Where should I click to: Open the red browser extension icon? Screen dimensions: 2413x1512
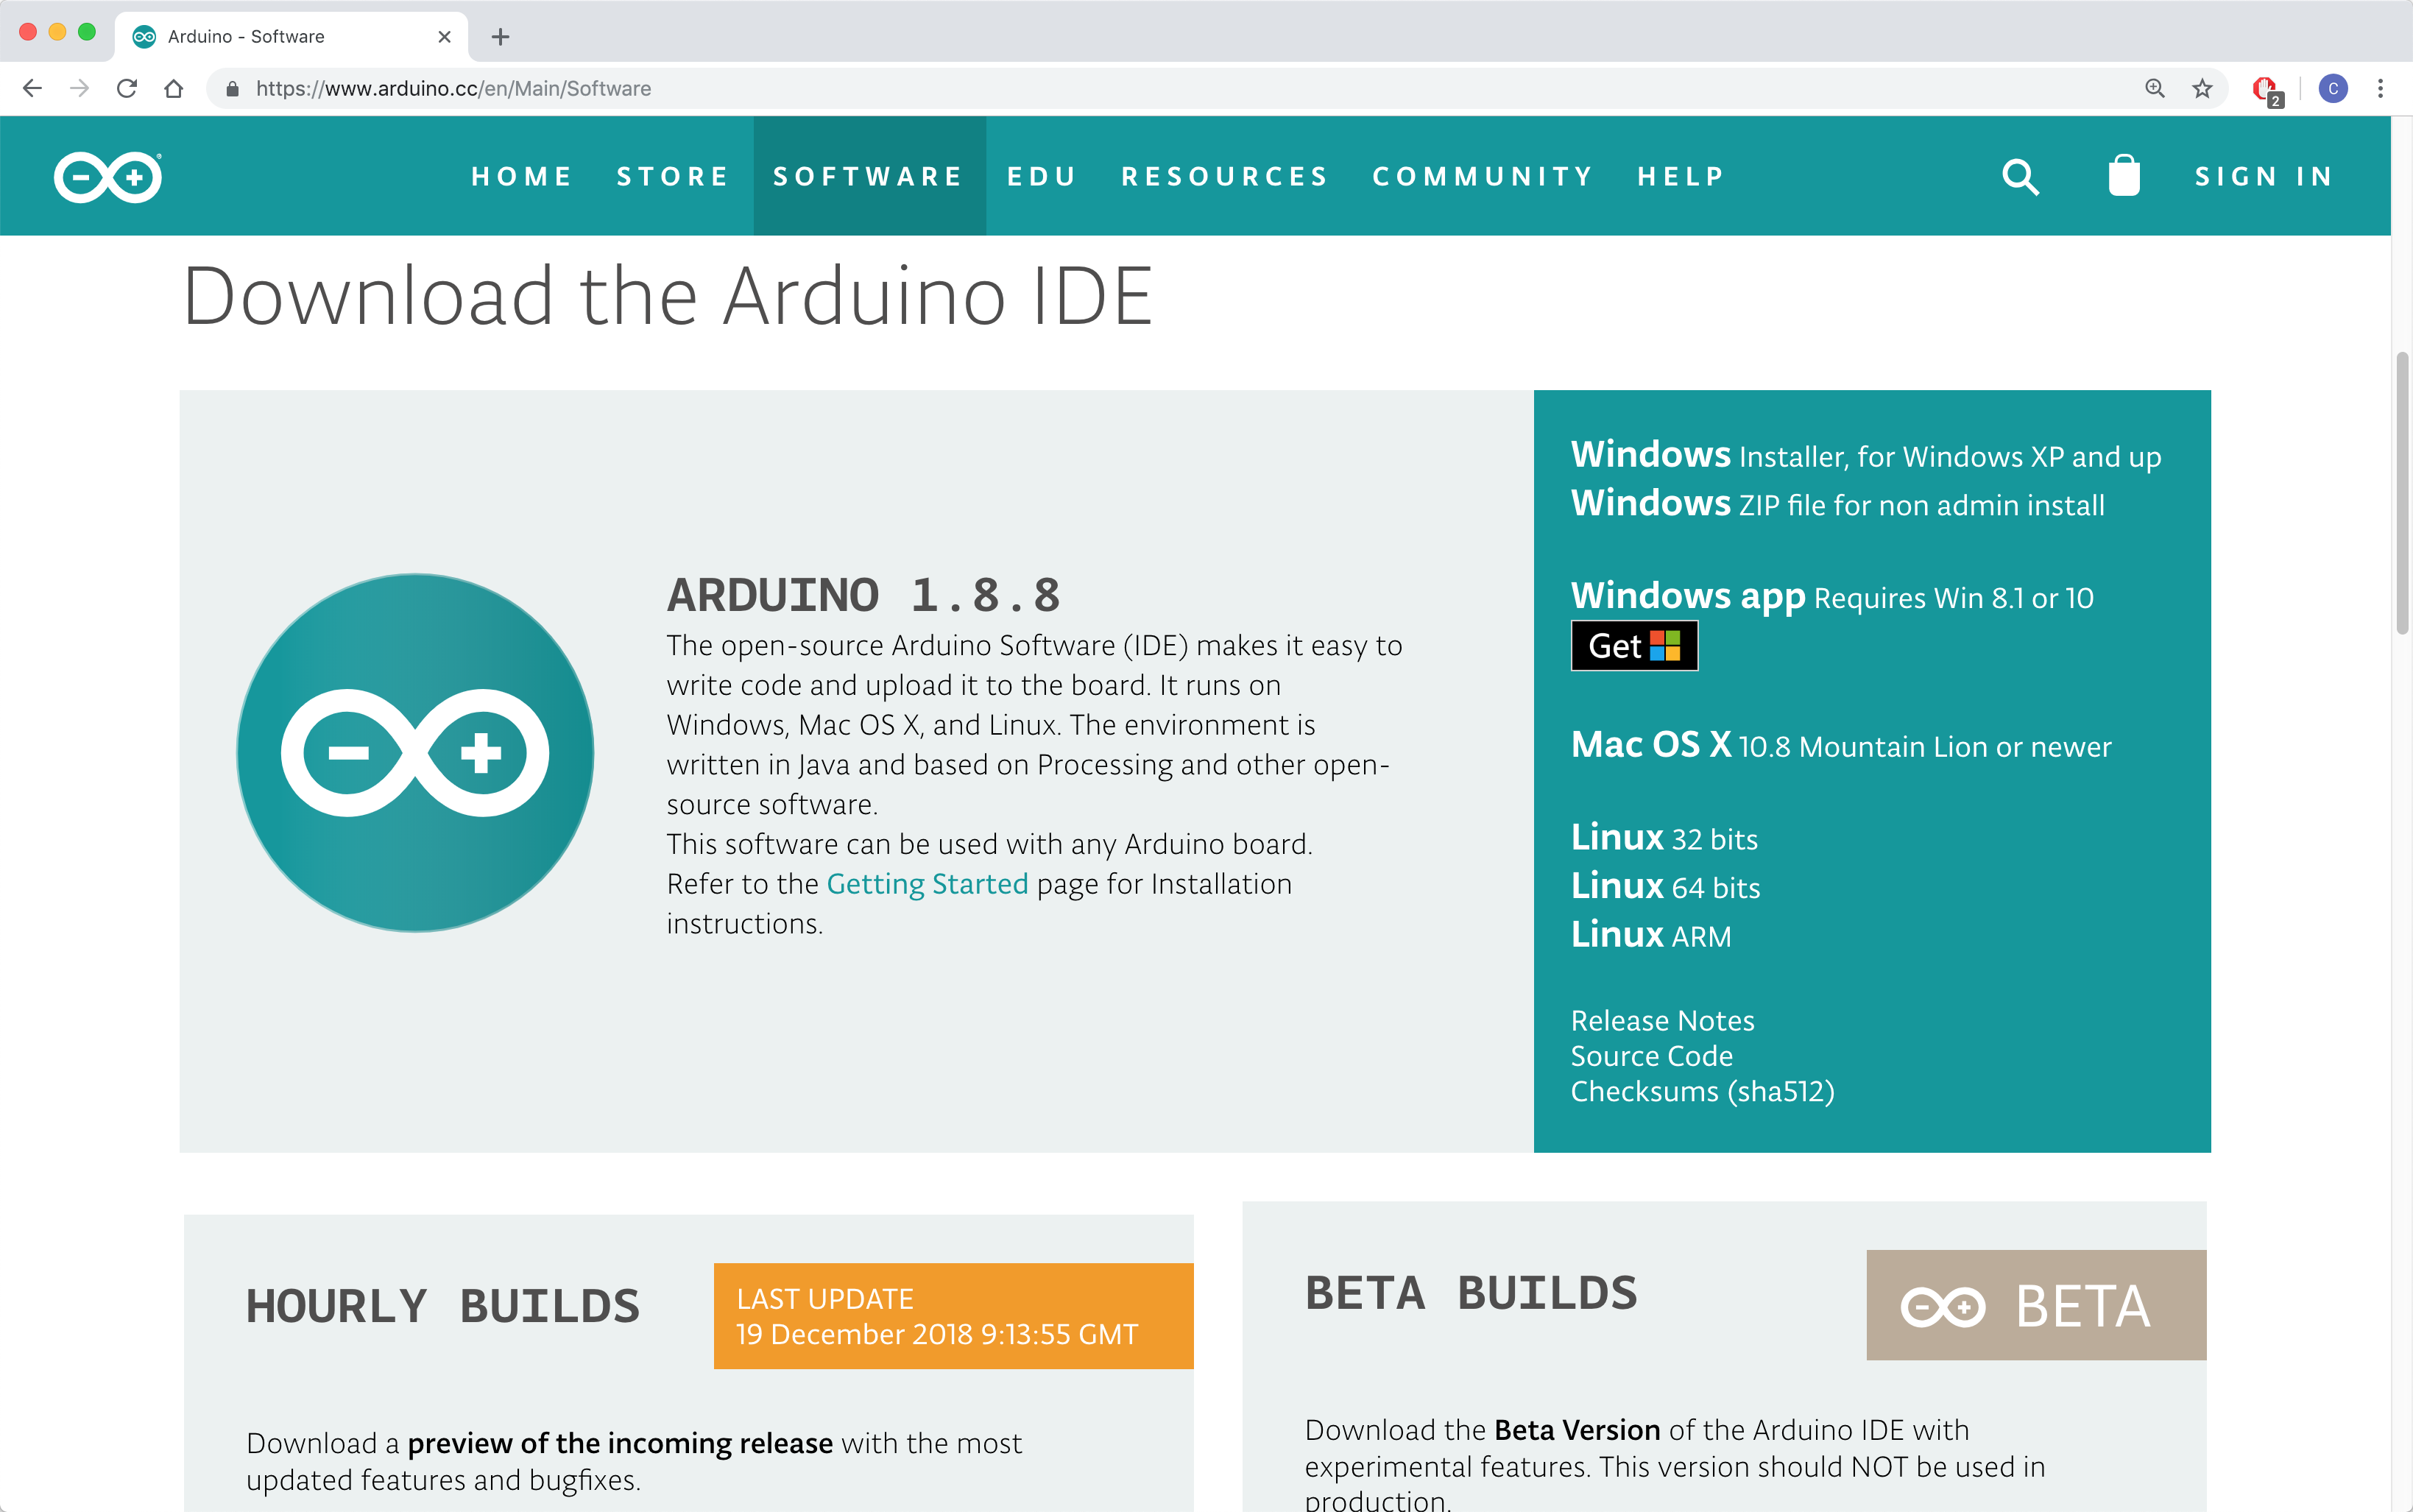click(2264, 89)
